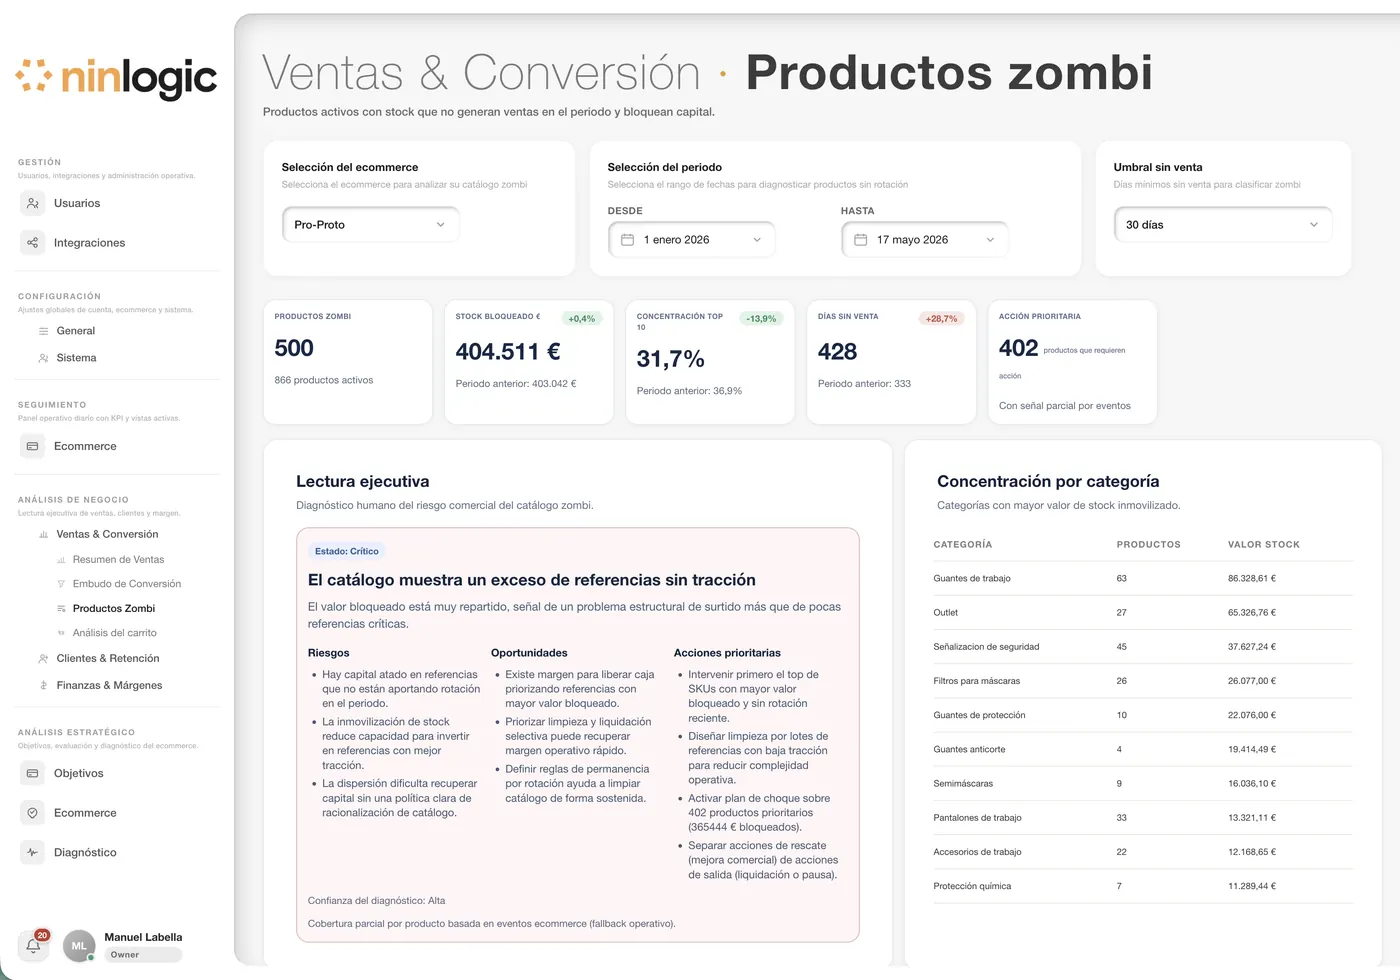The height and width of the screenshot is (980, 1400).
Task: Select Resumen de Ventas submenu item
Action: pyautogui.click(x=118, y=560)
